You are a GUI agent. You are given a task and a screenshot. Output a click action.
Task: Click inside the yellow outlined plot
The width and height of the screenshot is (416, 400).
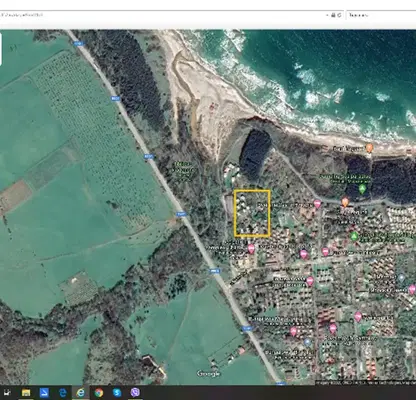[252, 213]
